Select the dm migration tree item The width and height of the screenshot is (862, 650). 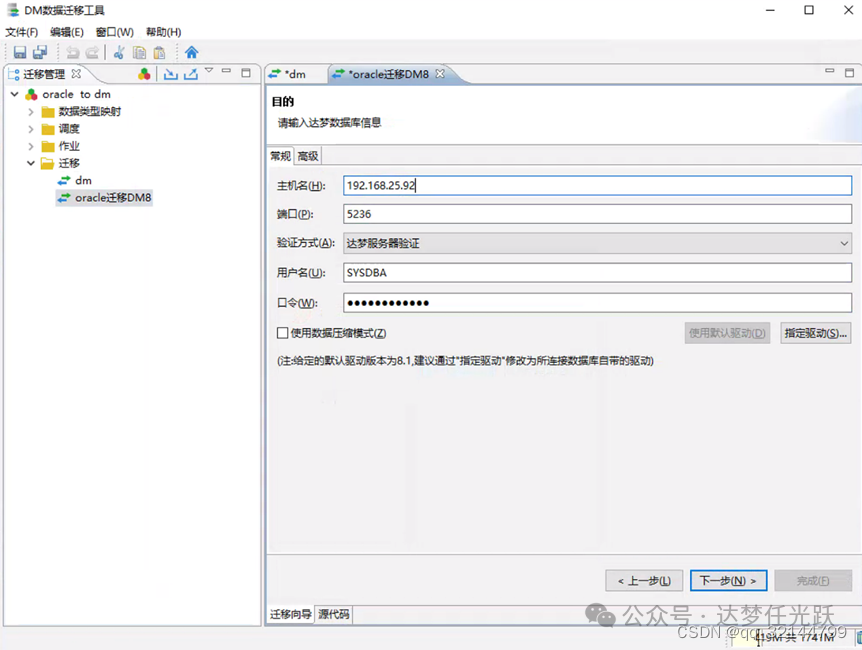pyautogui.click(x=75, y=180)
